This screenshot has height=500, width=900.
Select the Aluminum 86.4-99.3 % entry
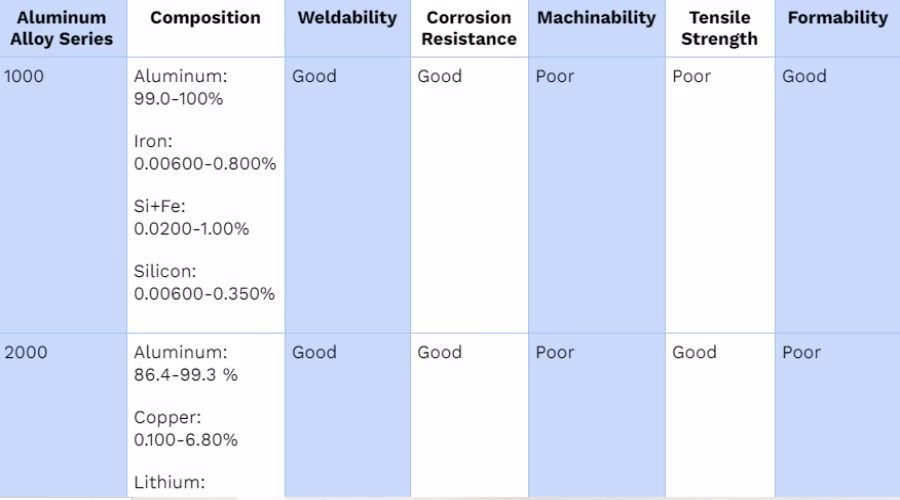click(x=185, y=363)
